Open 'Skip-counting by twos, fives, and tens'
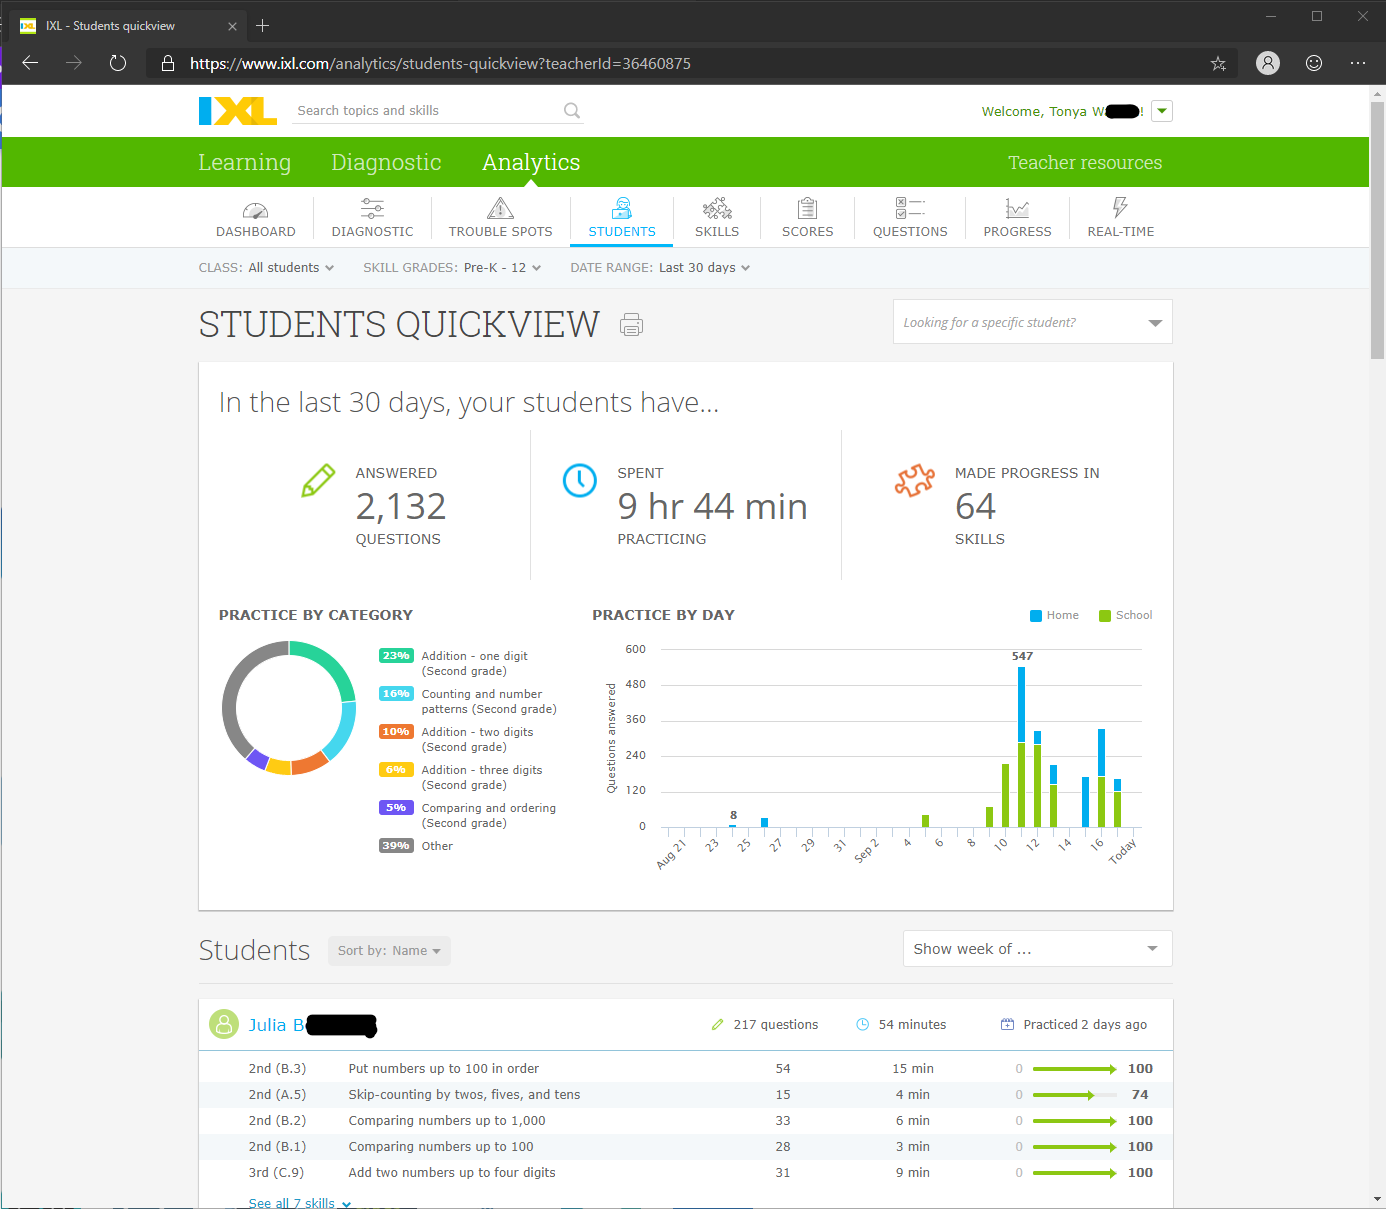The width and height of the screenshot is (1386, 1209). pyautogui.click(x=464, y=1095)
